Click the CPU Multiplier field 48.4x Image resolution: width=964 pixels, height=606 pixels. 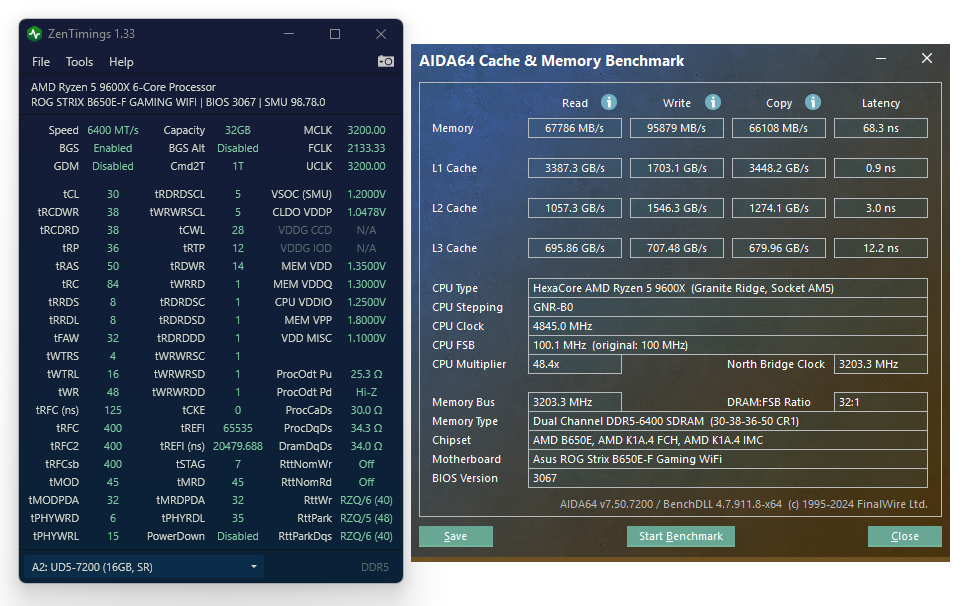575,364
